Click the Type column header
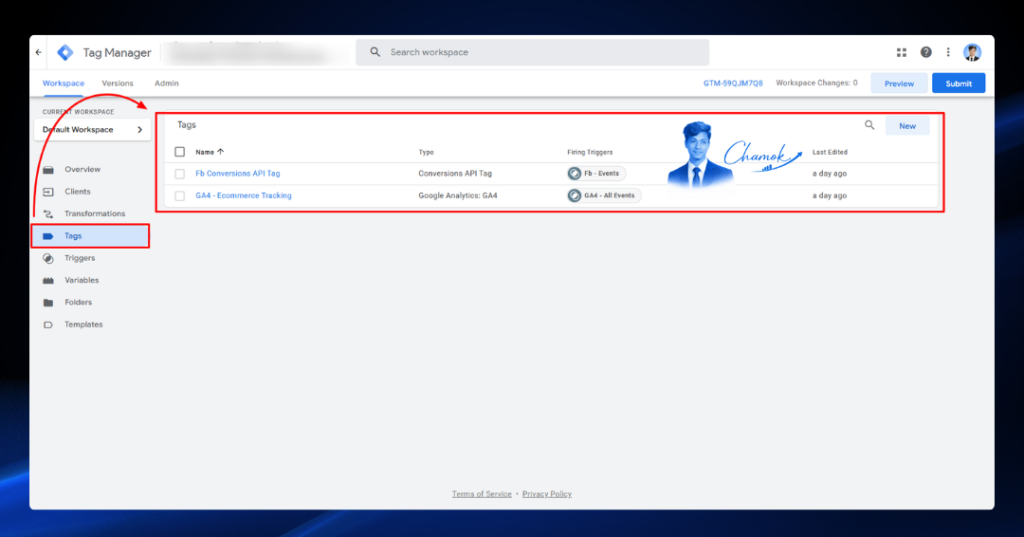The image size is (1024, 537). [x=426, y=152]
